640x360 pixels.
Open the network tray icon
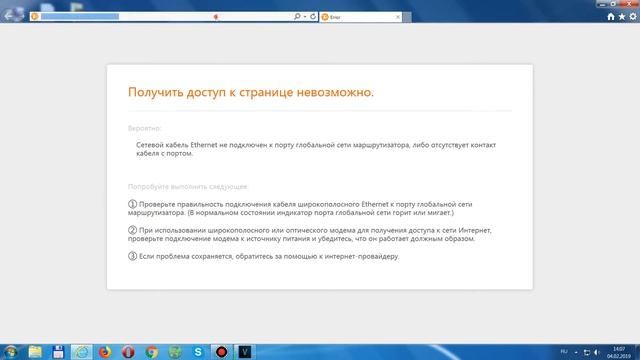click(587, 352)
